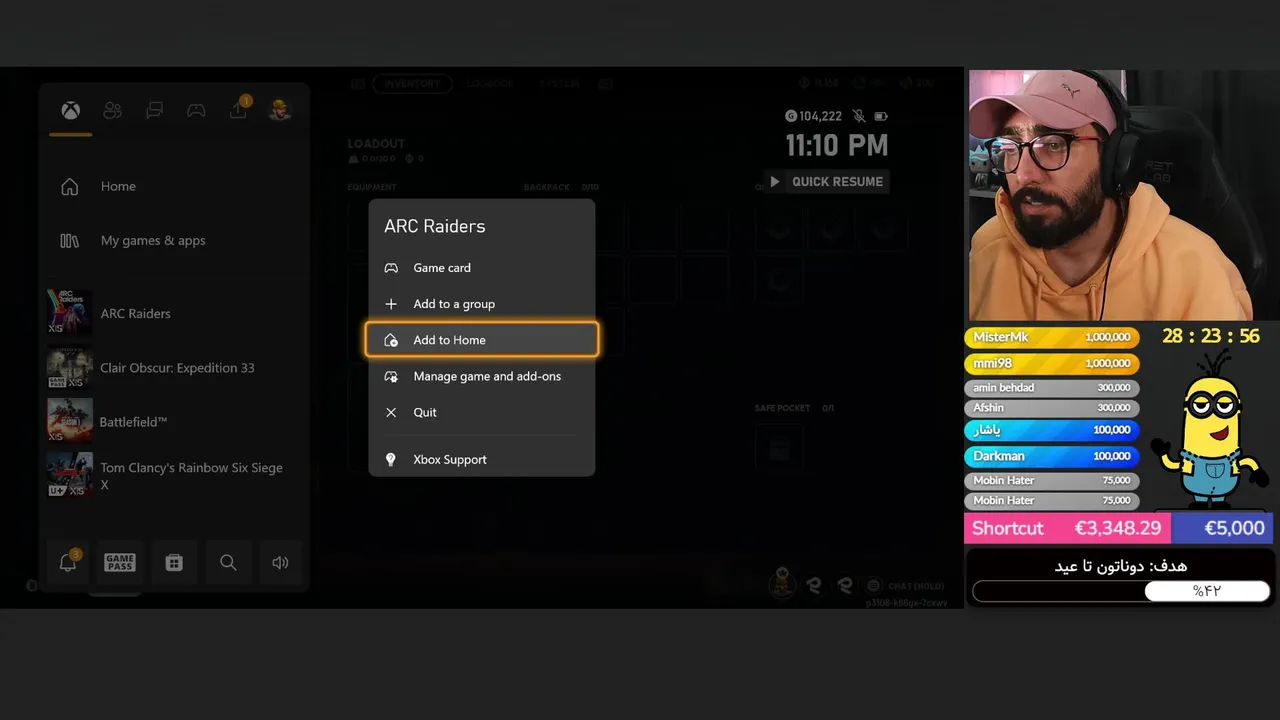
Task: Select Battlefield in recent list
Action: click(175, 421)
